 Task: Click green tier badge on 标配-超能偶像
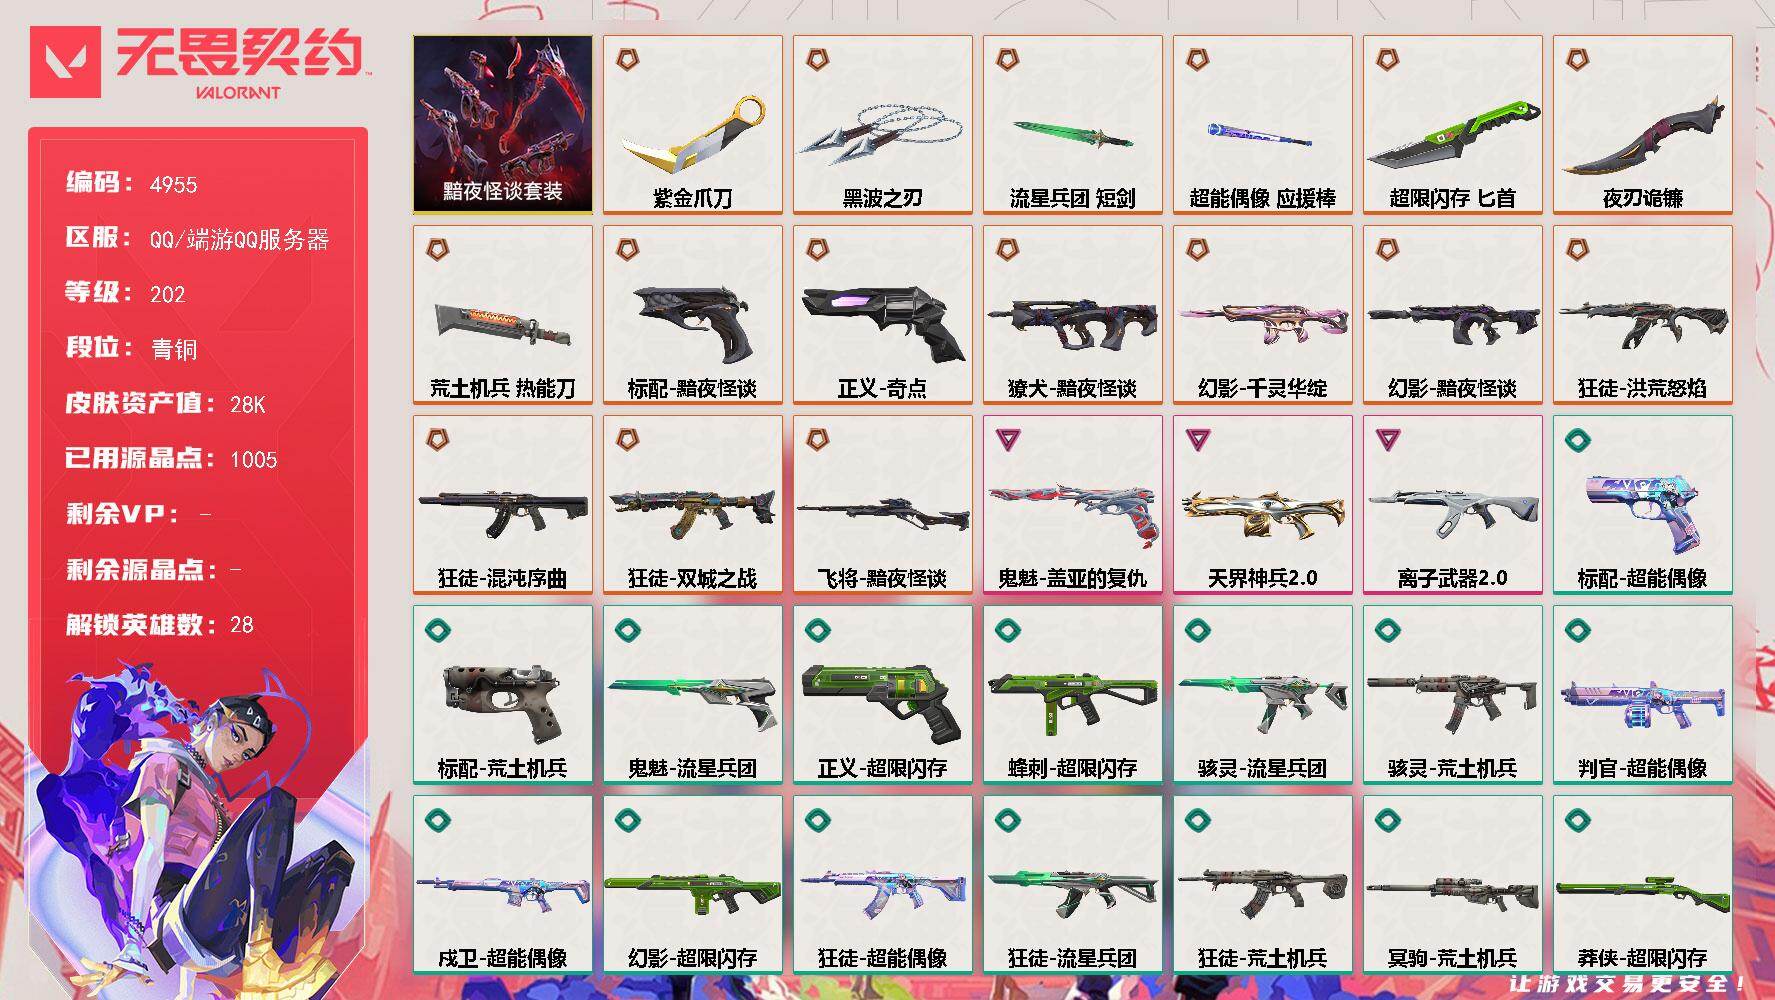[1577, 439]
